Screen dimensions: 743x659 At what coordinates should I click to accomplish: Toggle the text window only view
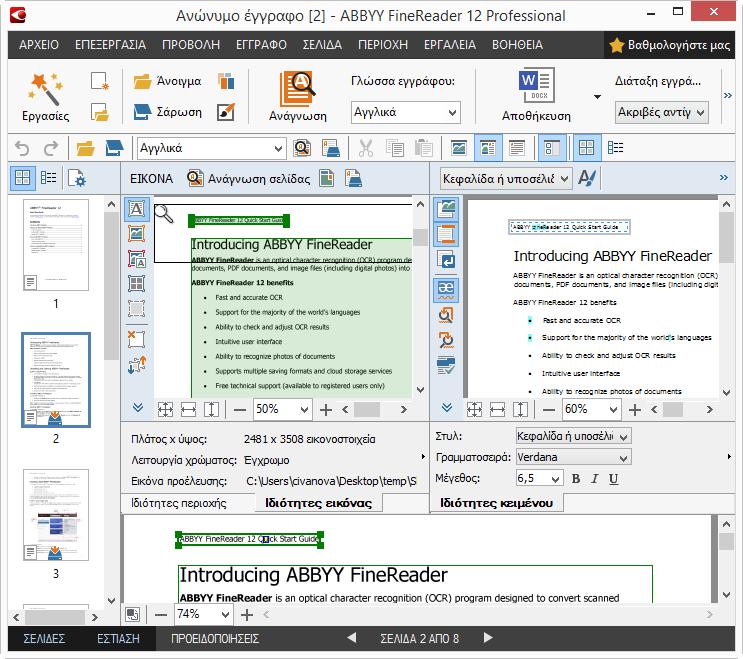pyautogui.click(x=516, y=148)
